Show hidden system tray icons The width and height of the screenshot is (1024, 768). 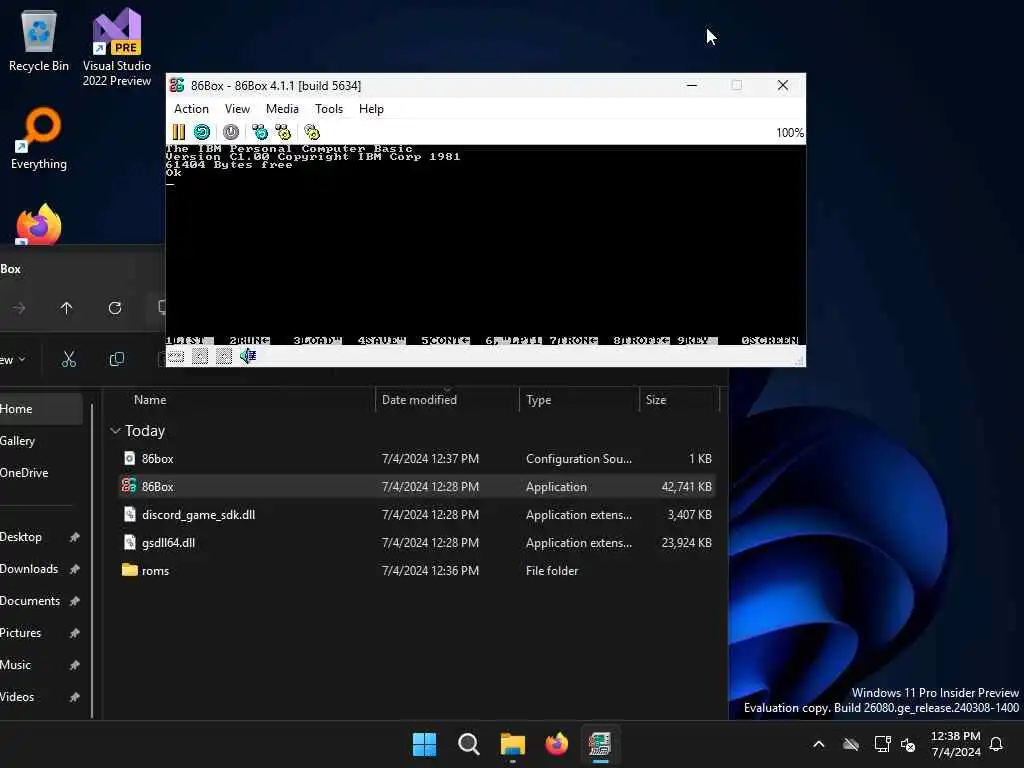click(818, 744)
